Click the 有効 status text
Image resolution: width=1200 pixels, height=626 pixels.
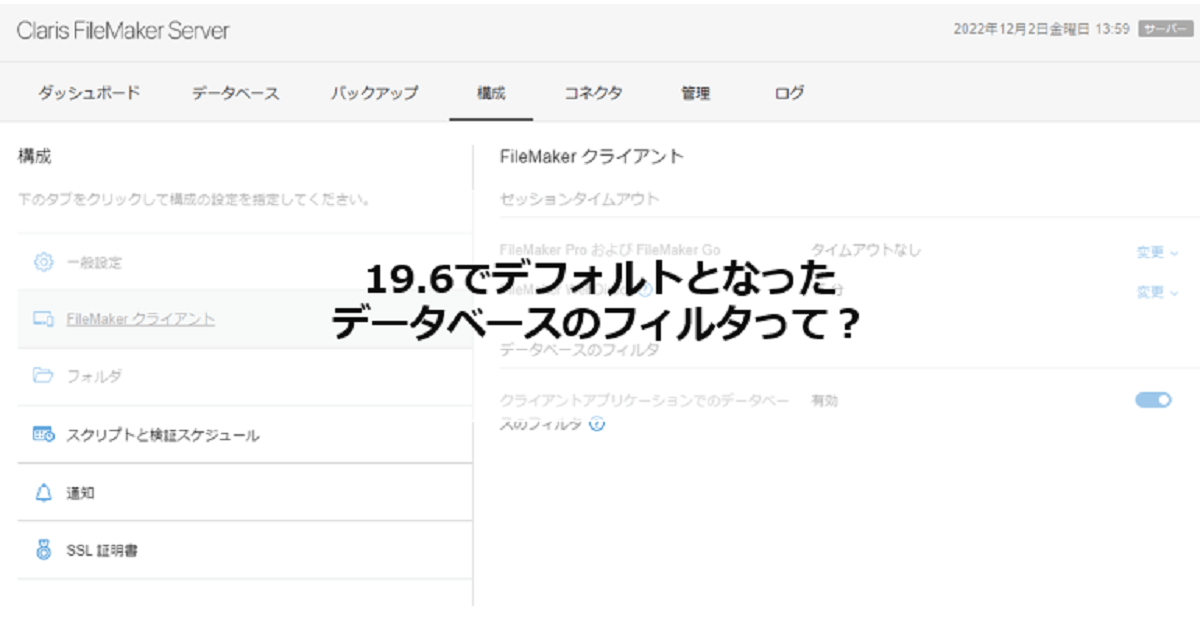[x=825, y=401]
